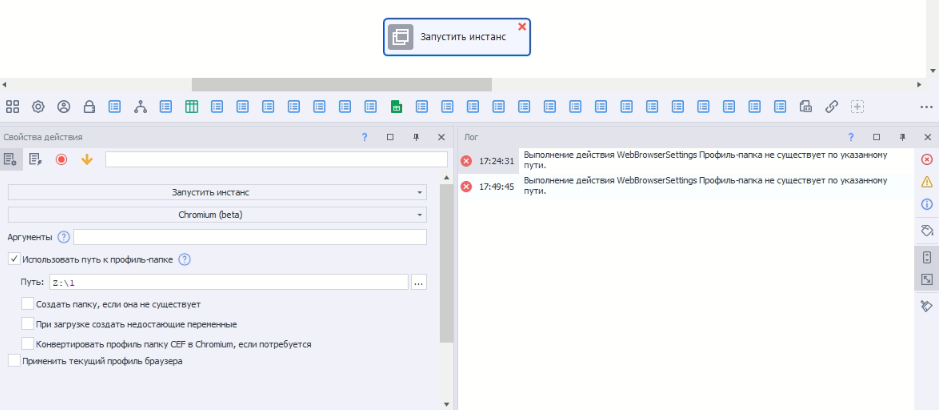
Task: Open the gear settings icon in toolbar
Action: pyautogui.click(x=38, y=107)
